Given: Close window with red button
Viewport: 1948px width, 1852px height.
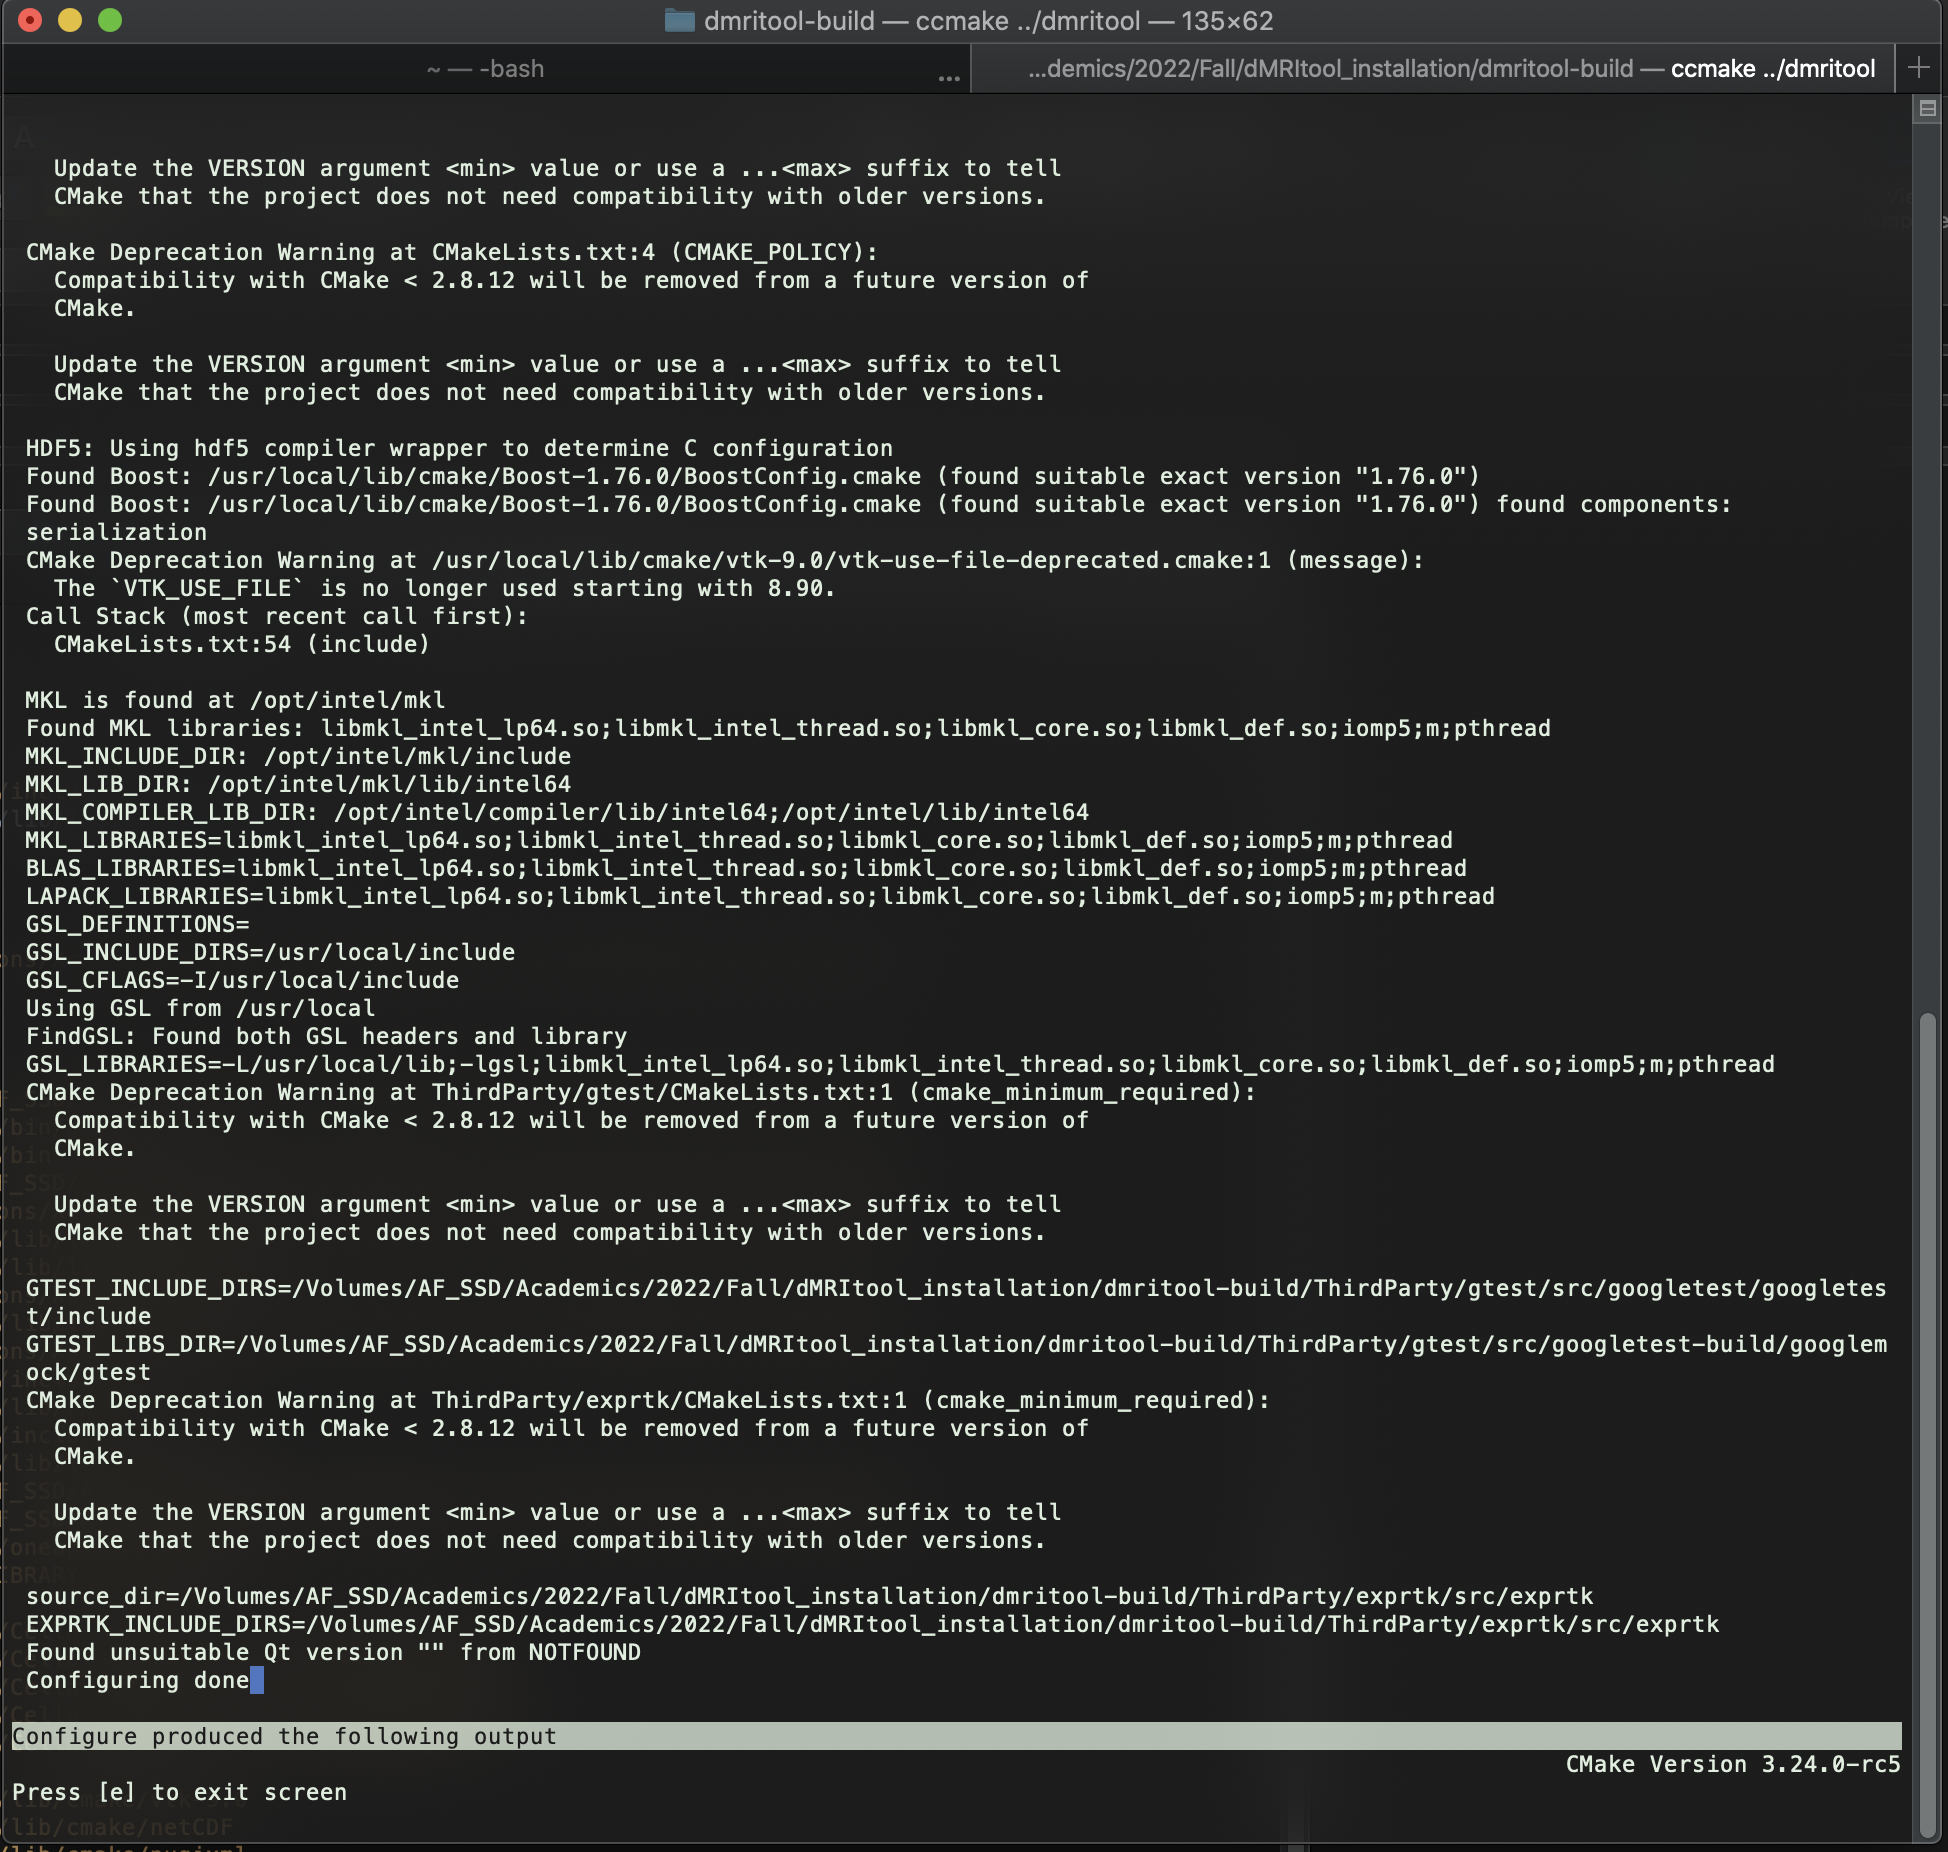Looking at the screenshot, I should pos(30,20).
